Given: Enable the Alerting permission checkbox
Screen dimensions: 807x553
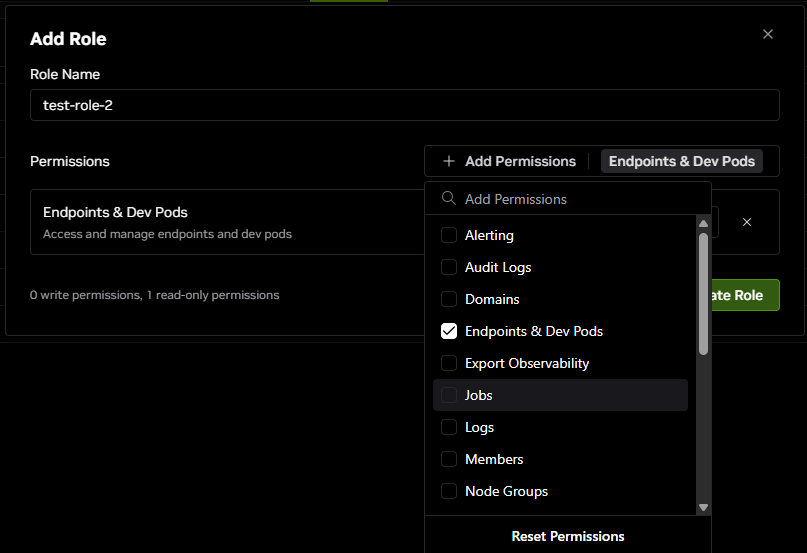Looking at the screenshot, I should click(x=449, y=236).
